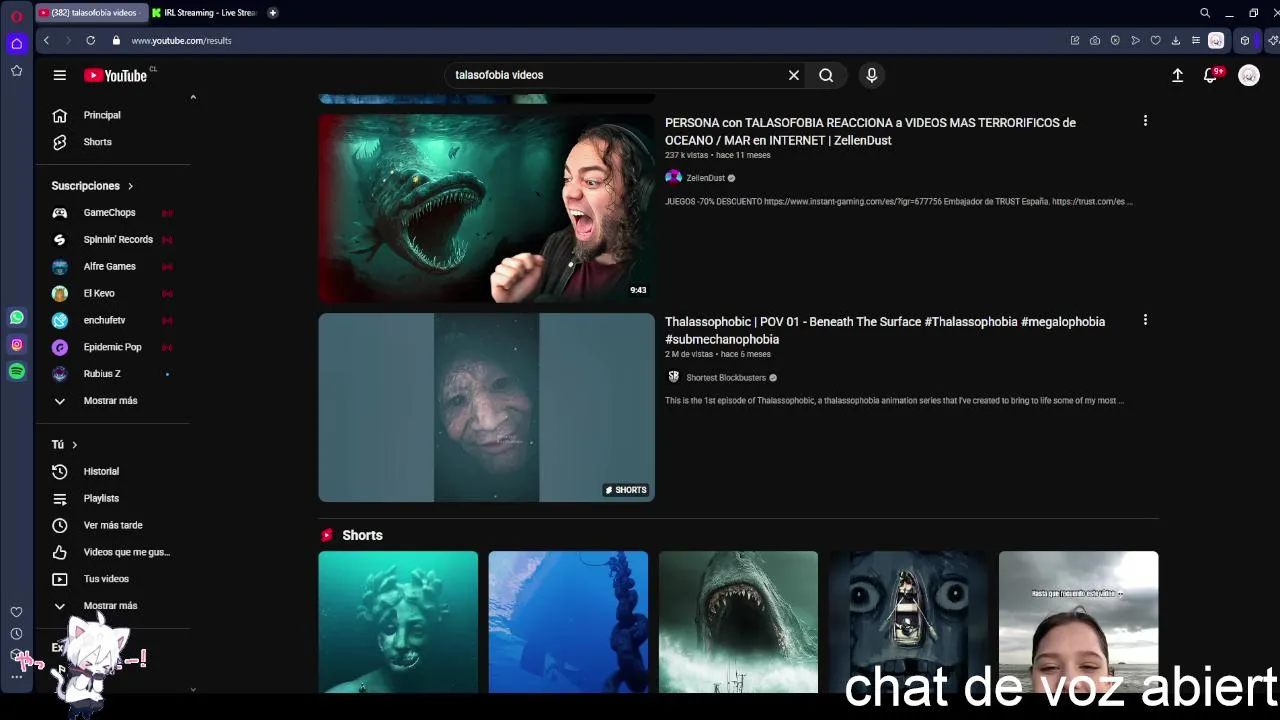Image resolution: width=1280 pixels, height=720 pixels.
Task: Open GameChops subscription channel
Action: (109, 213)
